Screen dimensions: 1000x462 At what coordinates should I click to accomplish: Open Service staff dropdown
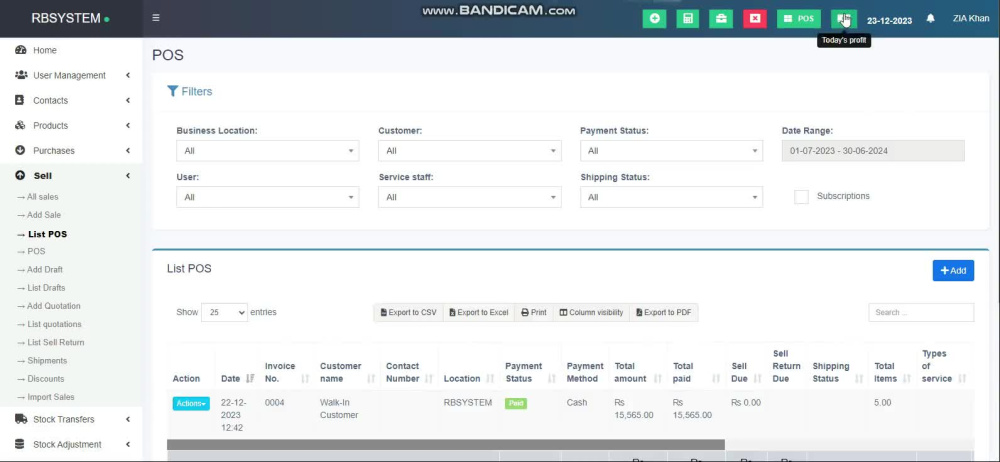click(x=470, y=197)
